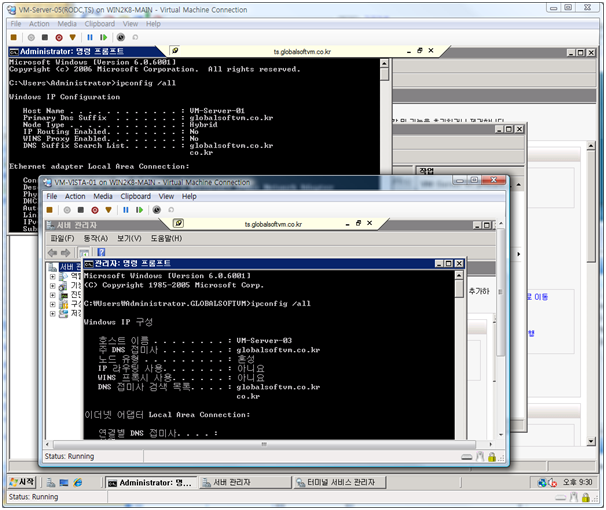606x510 pixels.
Task: Reset VM-VISTA-01 with green play-bar icon
Action: [139, 210]
